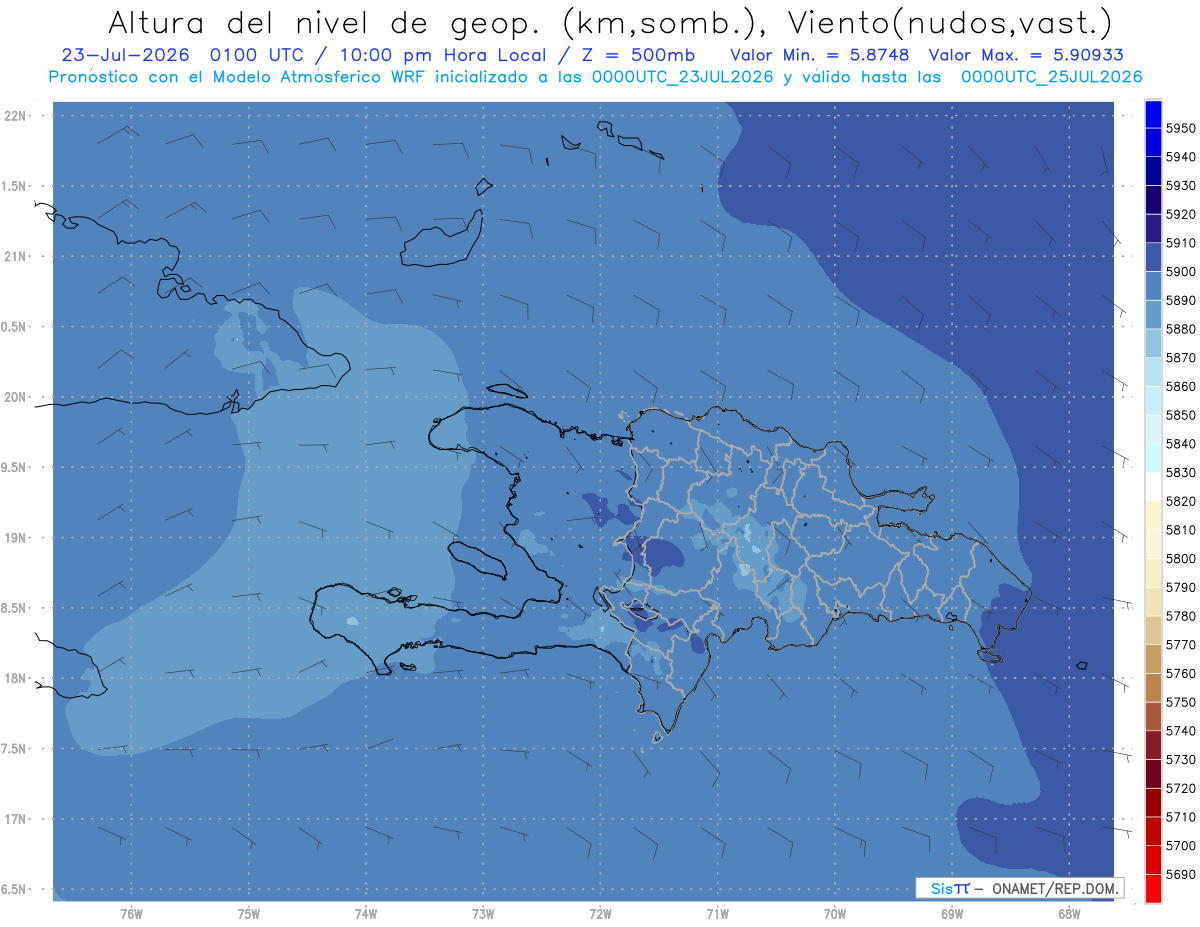
Task: Click the 6.5N latitude axis label
Action: click(x=15, y=890)
